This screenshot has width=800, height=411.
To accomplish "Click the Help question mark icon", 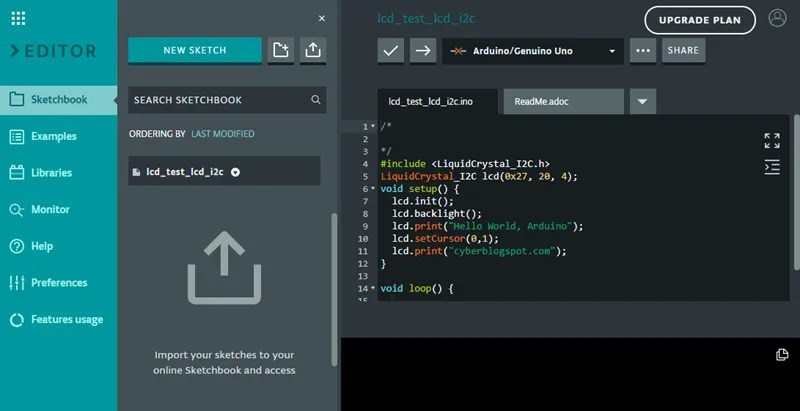I will [17, 246].
